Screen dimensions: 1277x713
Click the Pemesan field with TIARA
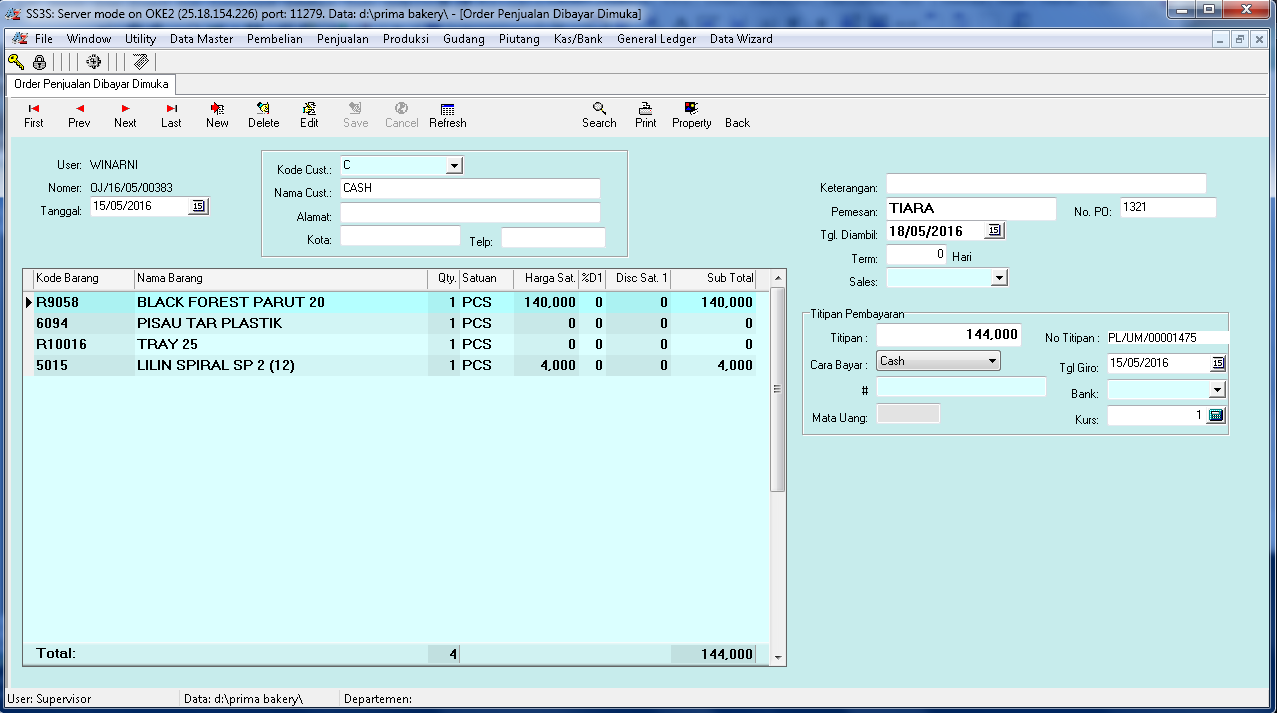pos(971,209)
